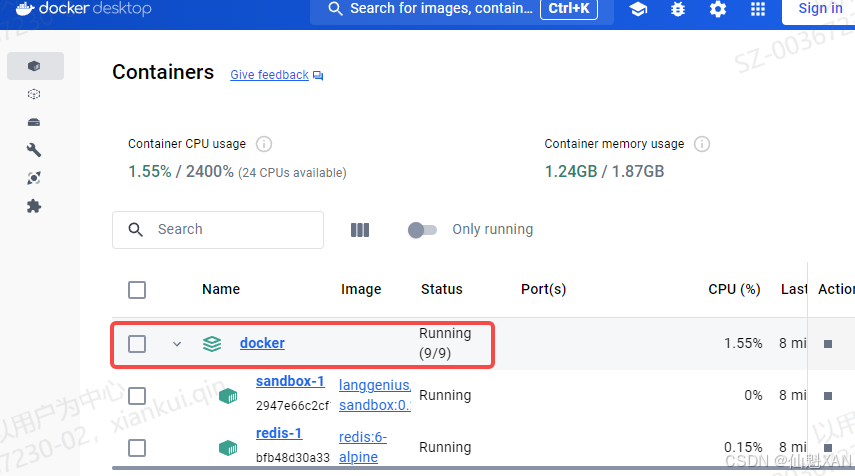Click the horizontal scrollbar below the table

[x=483, y=468]
